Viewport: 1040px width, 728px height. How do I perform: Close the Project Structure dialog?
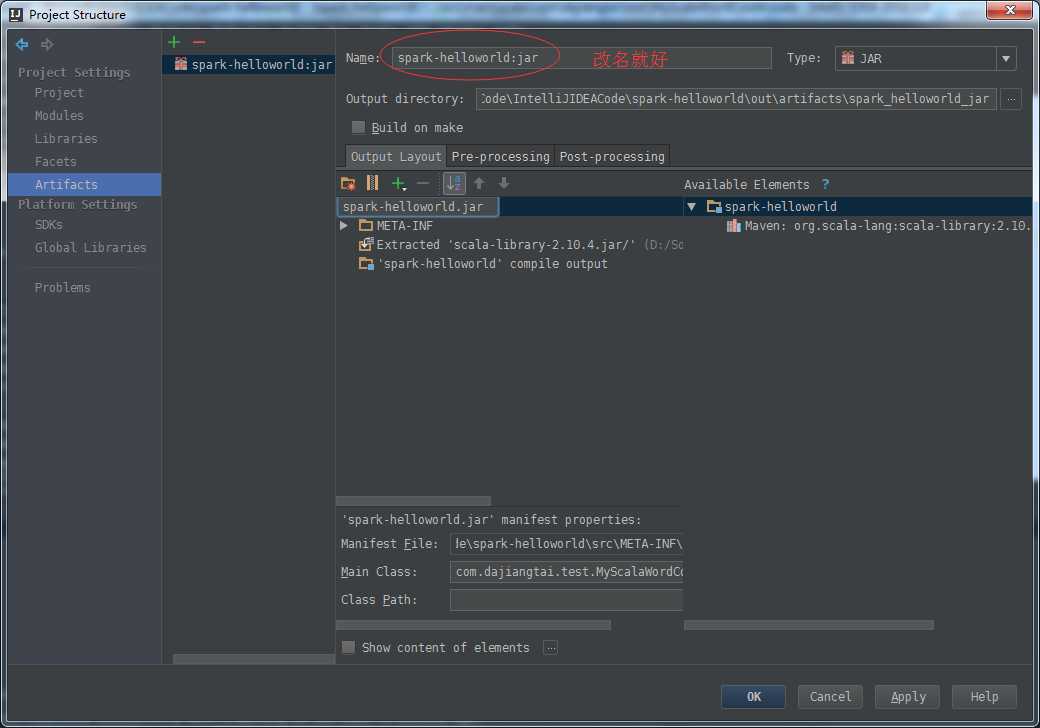tap(1009, 10)
